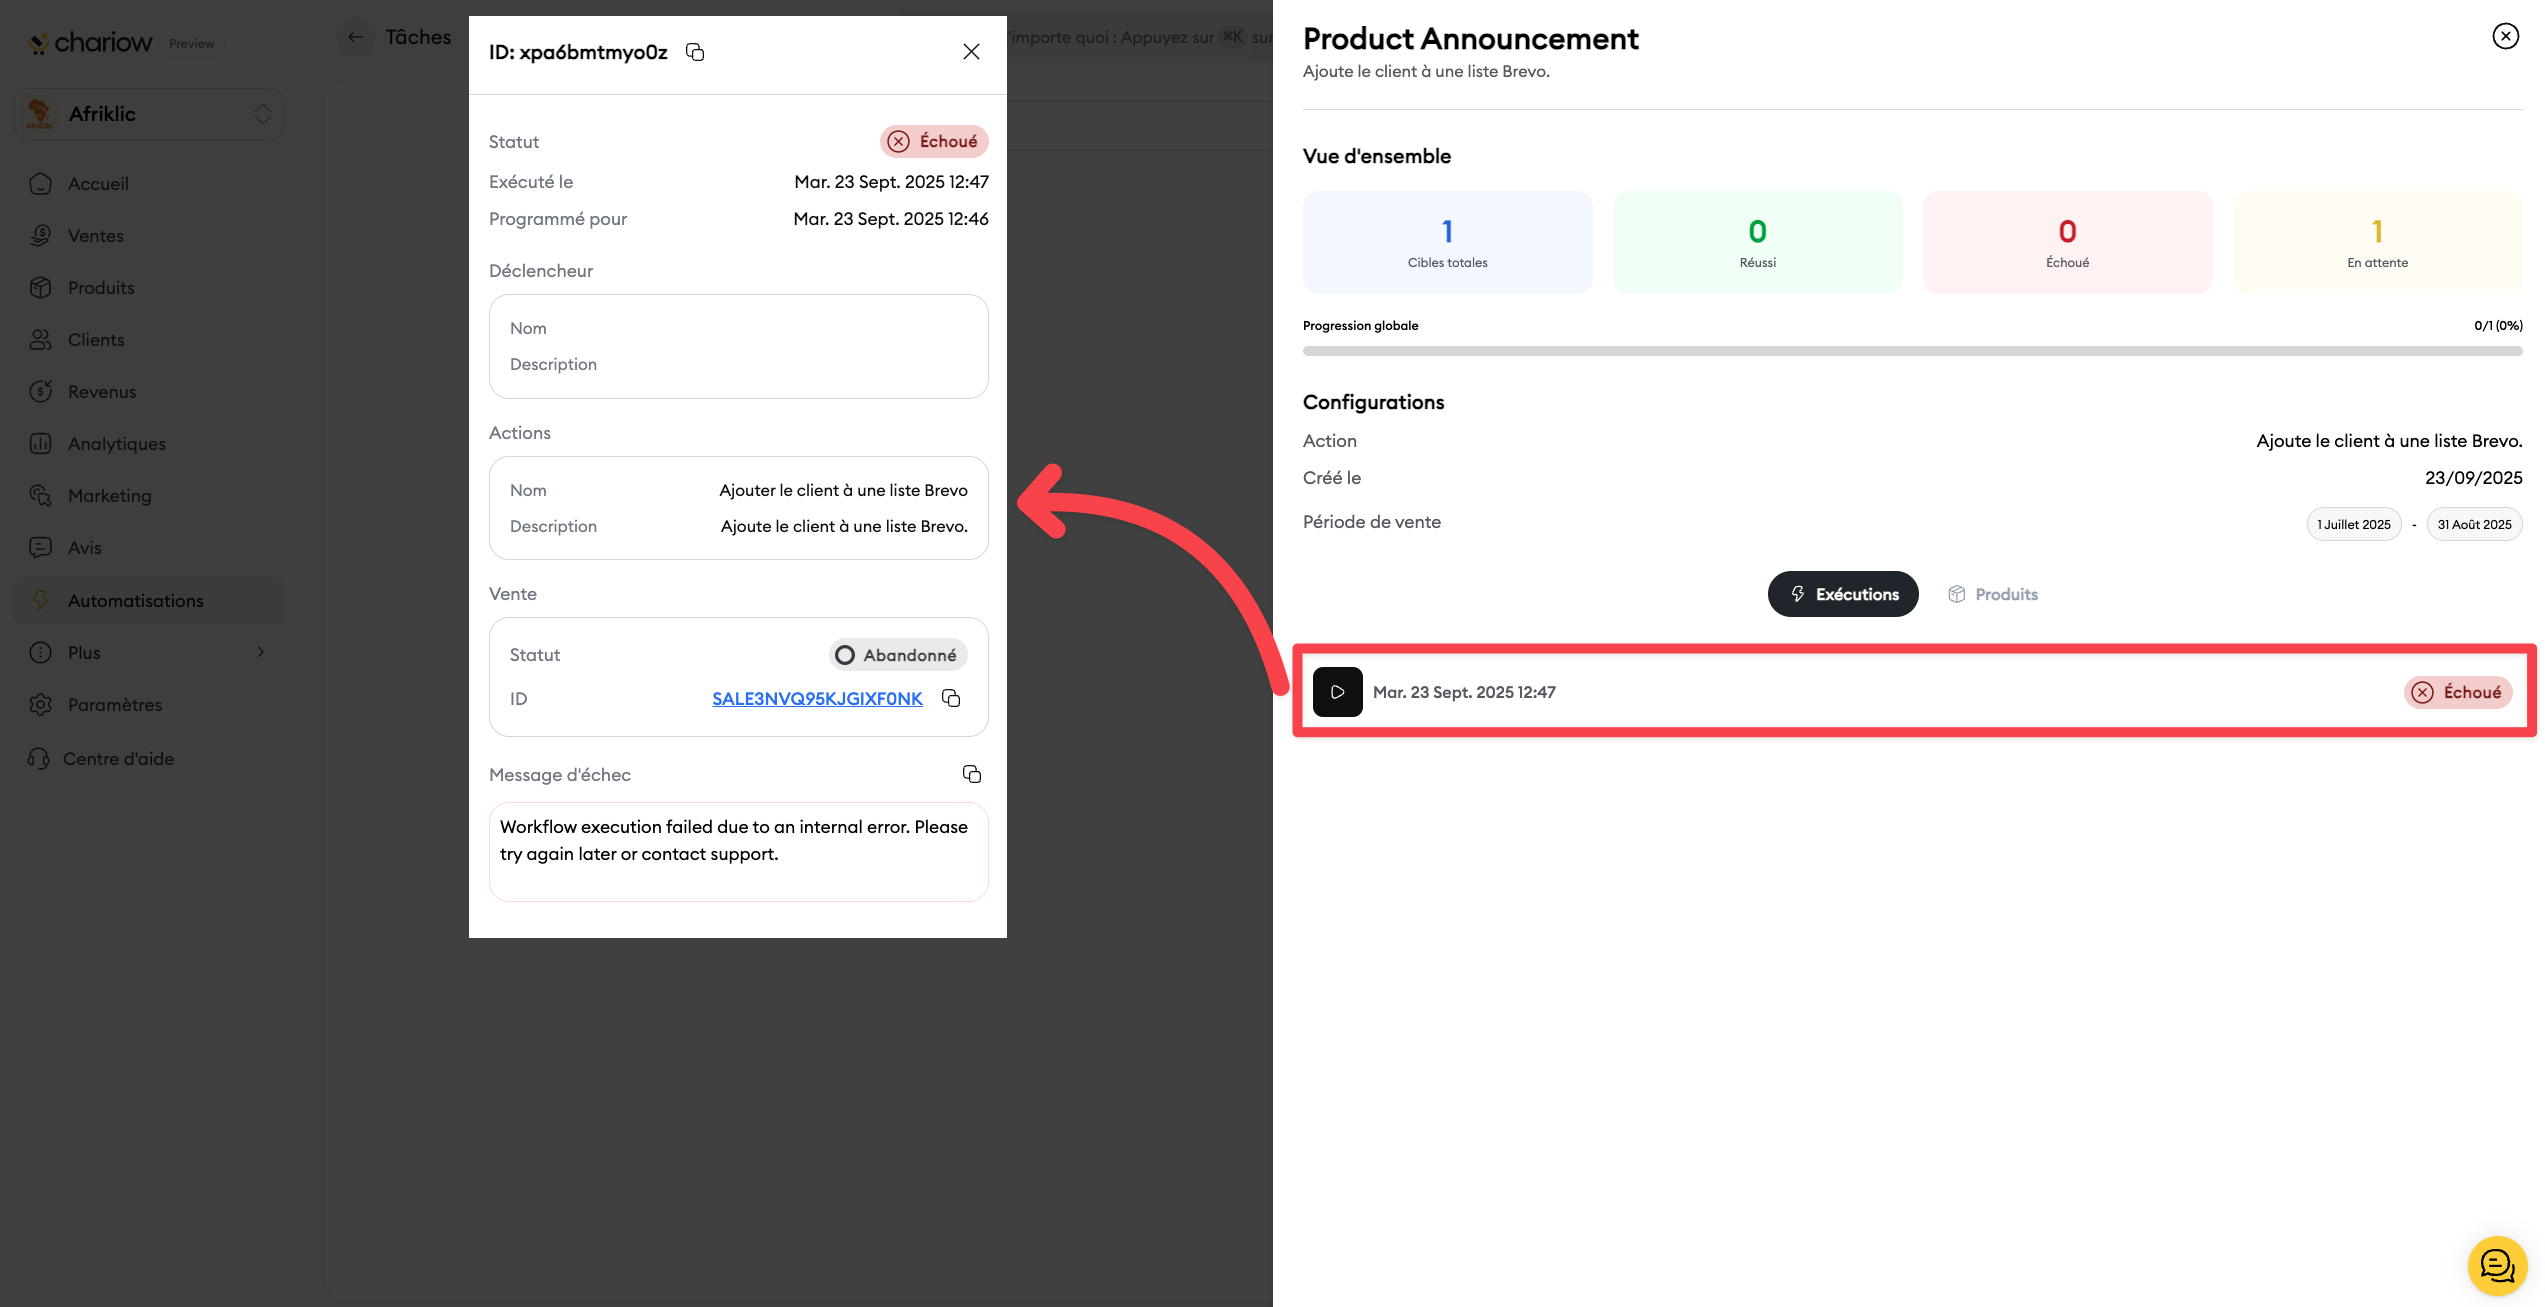Open the Centre d'aide link
The image size is (2545, 1307).
(118, 759)
